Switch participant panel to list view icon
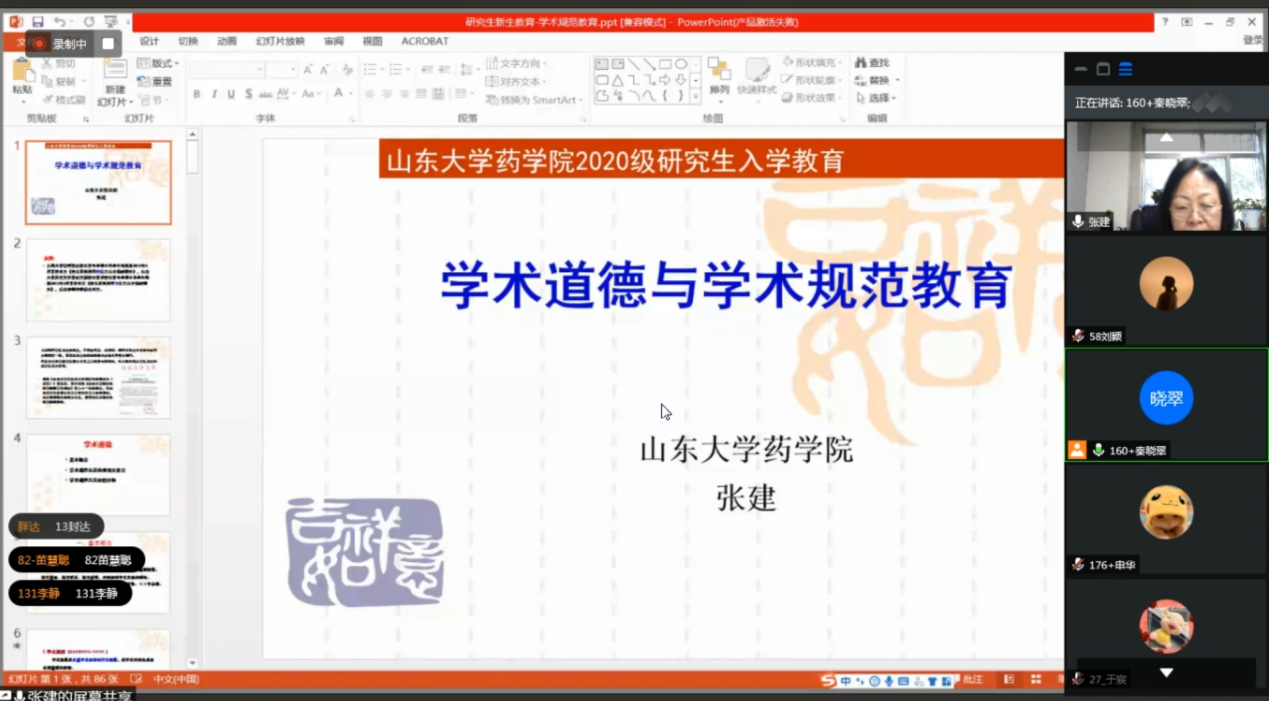Image resolution: width=1269 pixels, height=701 pixels. pos(1126,69)
